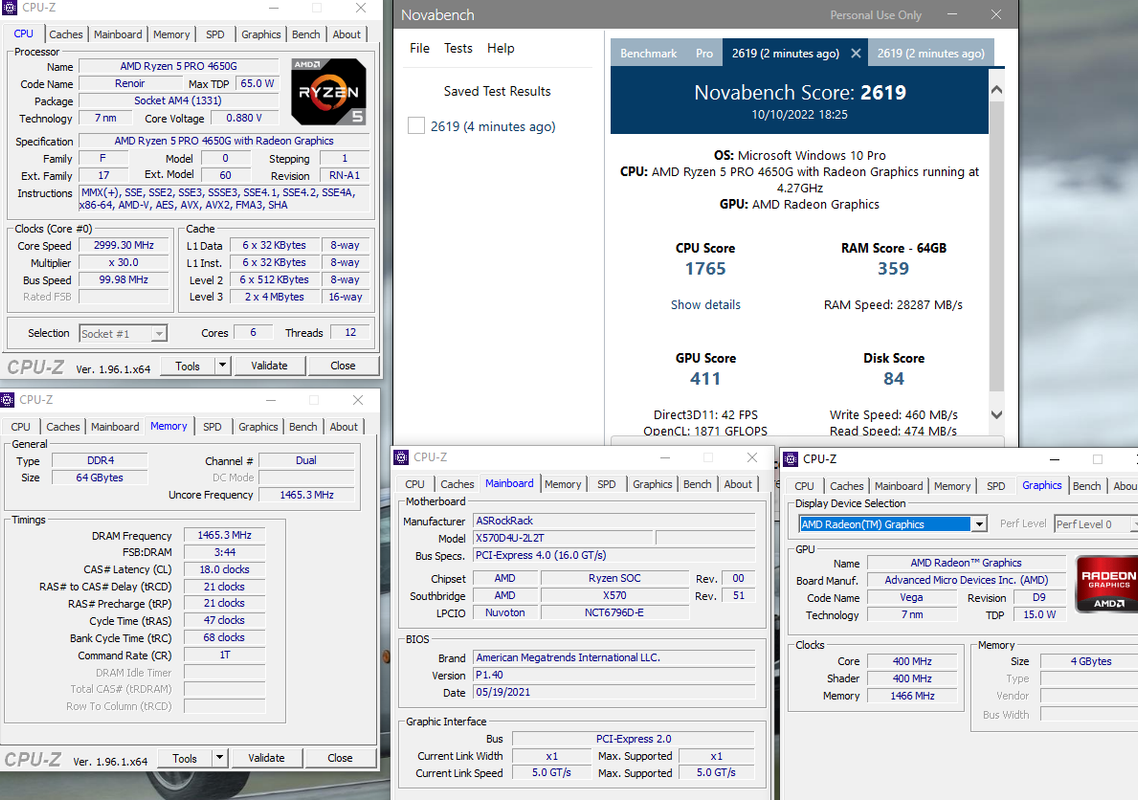Open Tools dropdown arrow in CPU window

pos(223,365)
